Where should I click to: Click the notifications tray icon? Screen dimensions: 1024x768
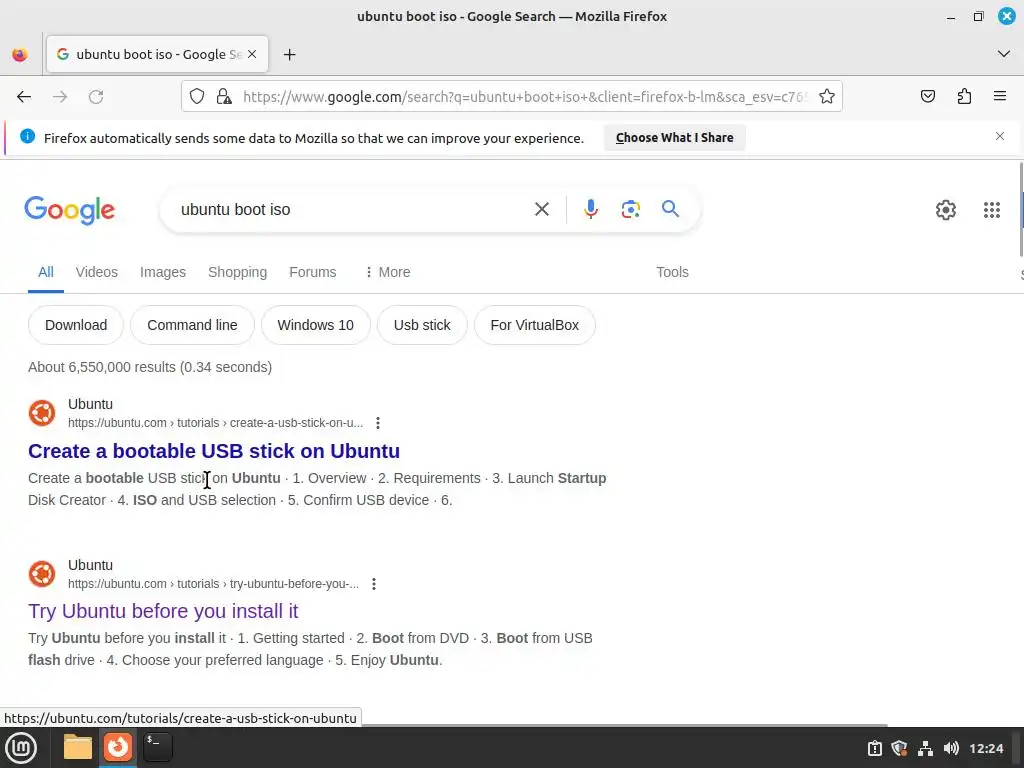874,748
